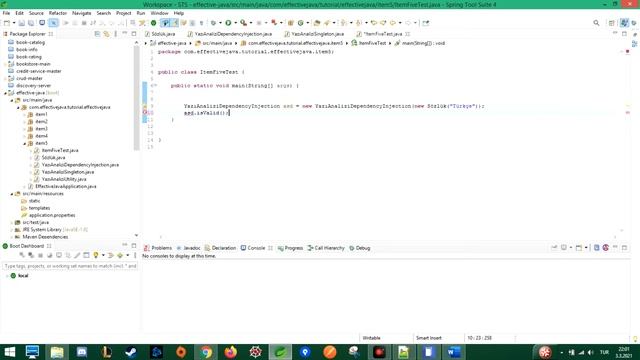
Task: Open Google Chrome from taskbar
Action: (207, 352)
